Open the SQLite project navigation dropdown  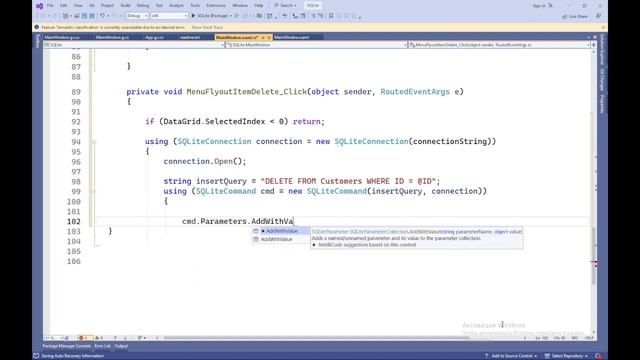click(x=134, y=45)
